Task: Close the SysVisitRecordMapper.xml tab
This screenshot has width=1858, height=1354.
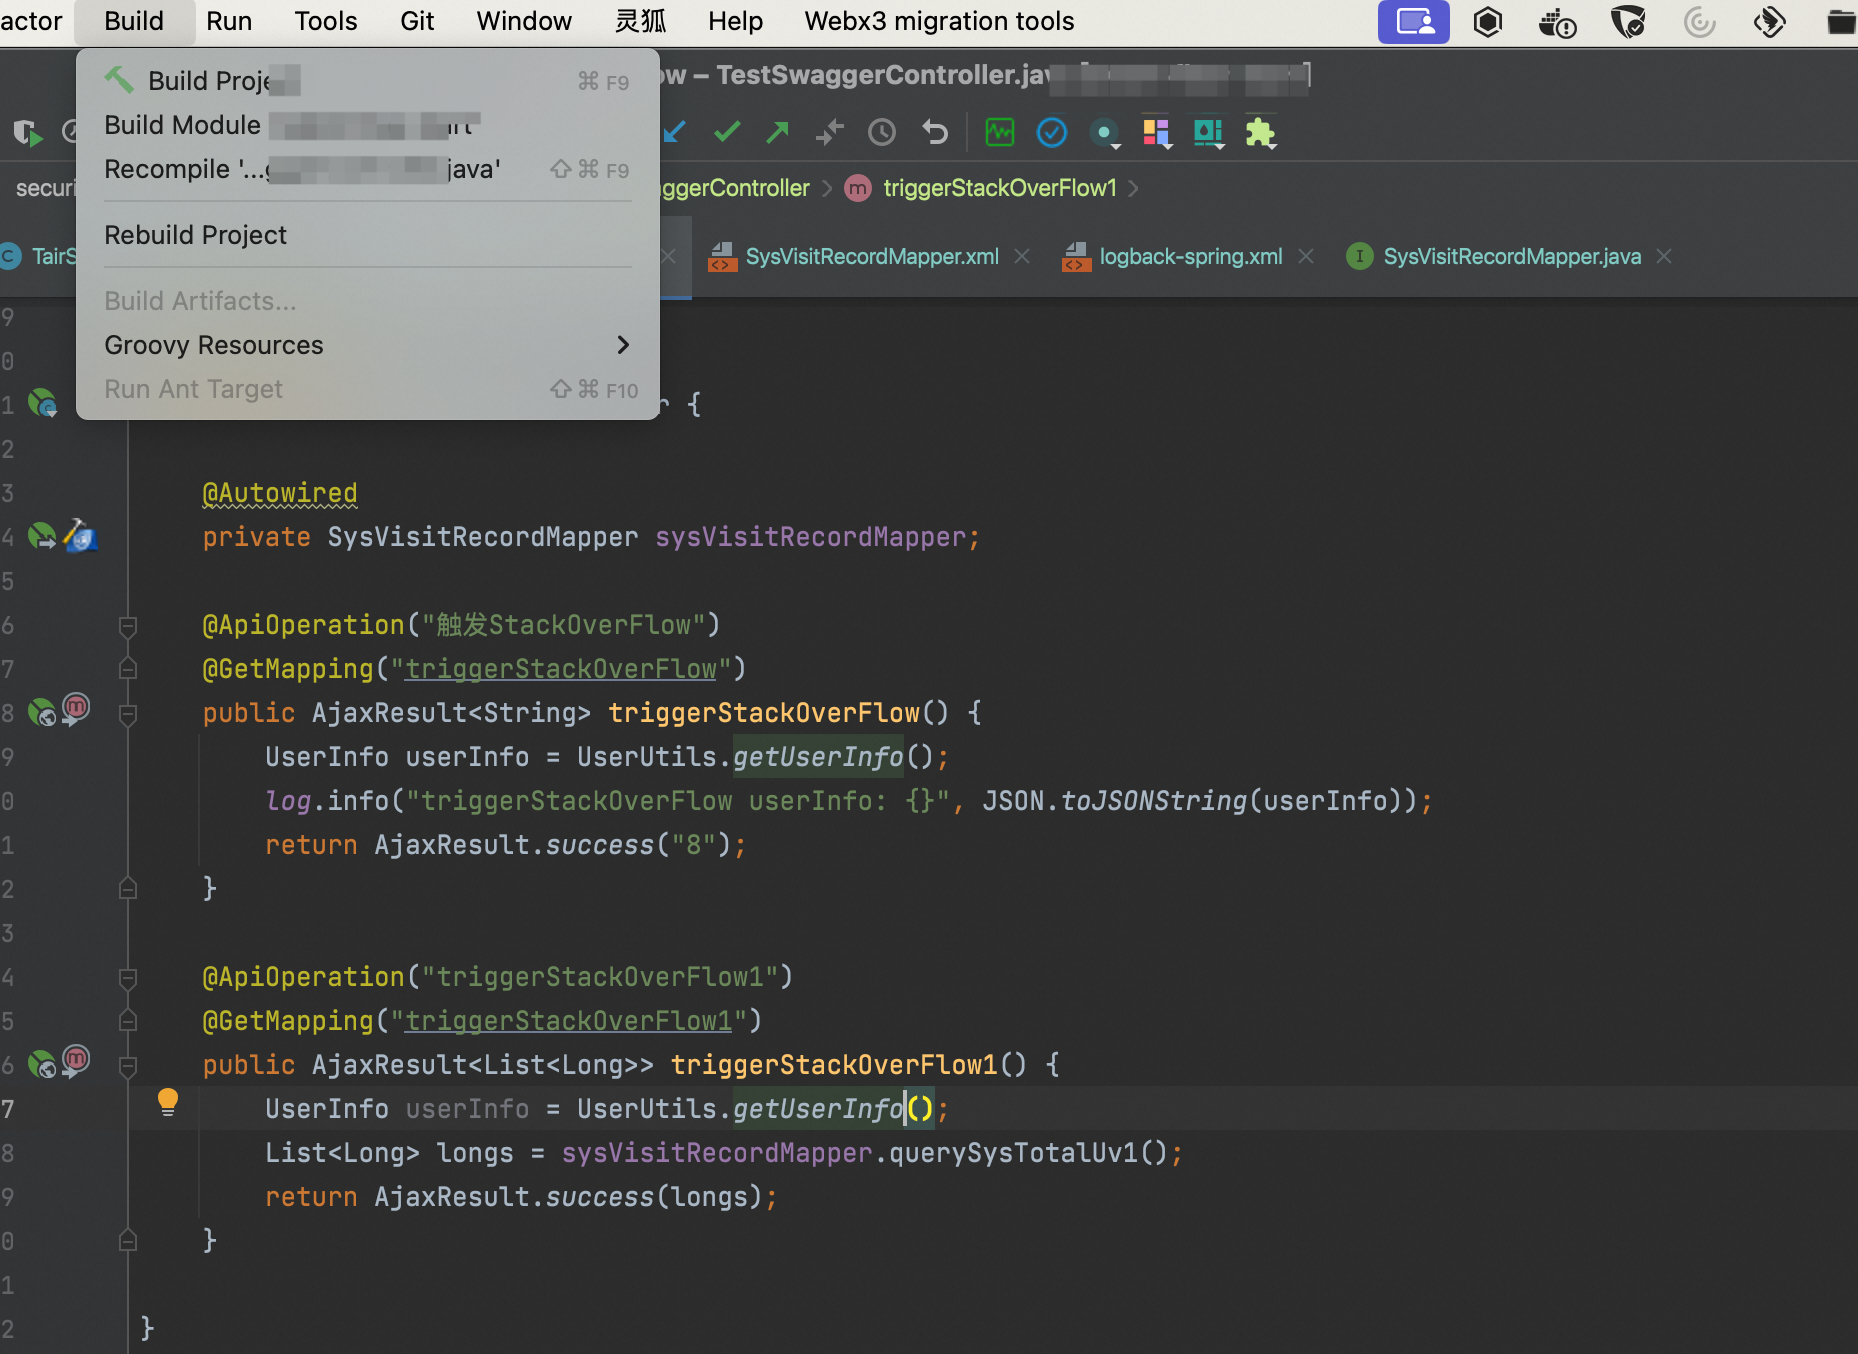Action: tap(1022, 257)
